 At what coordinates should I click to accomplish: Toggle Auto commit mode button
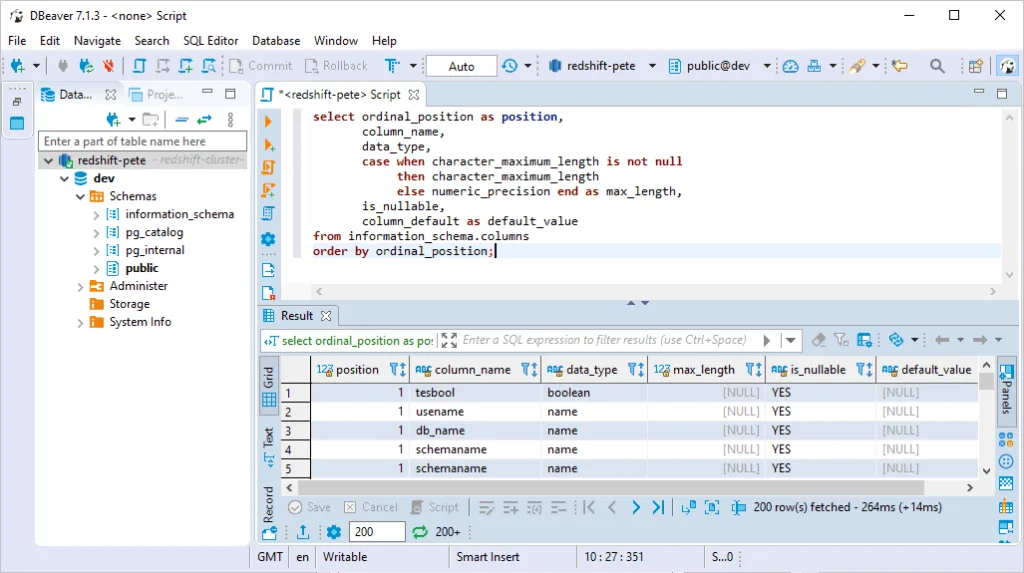pos(461,66)
